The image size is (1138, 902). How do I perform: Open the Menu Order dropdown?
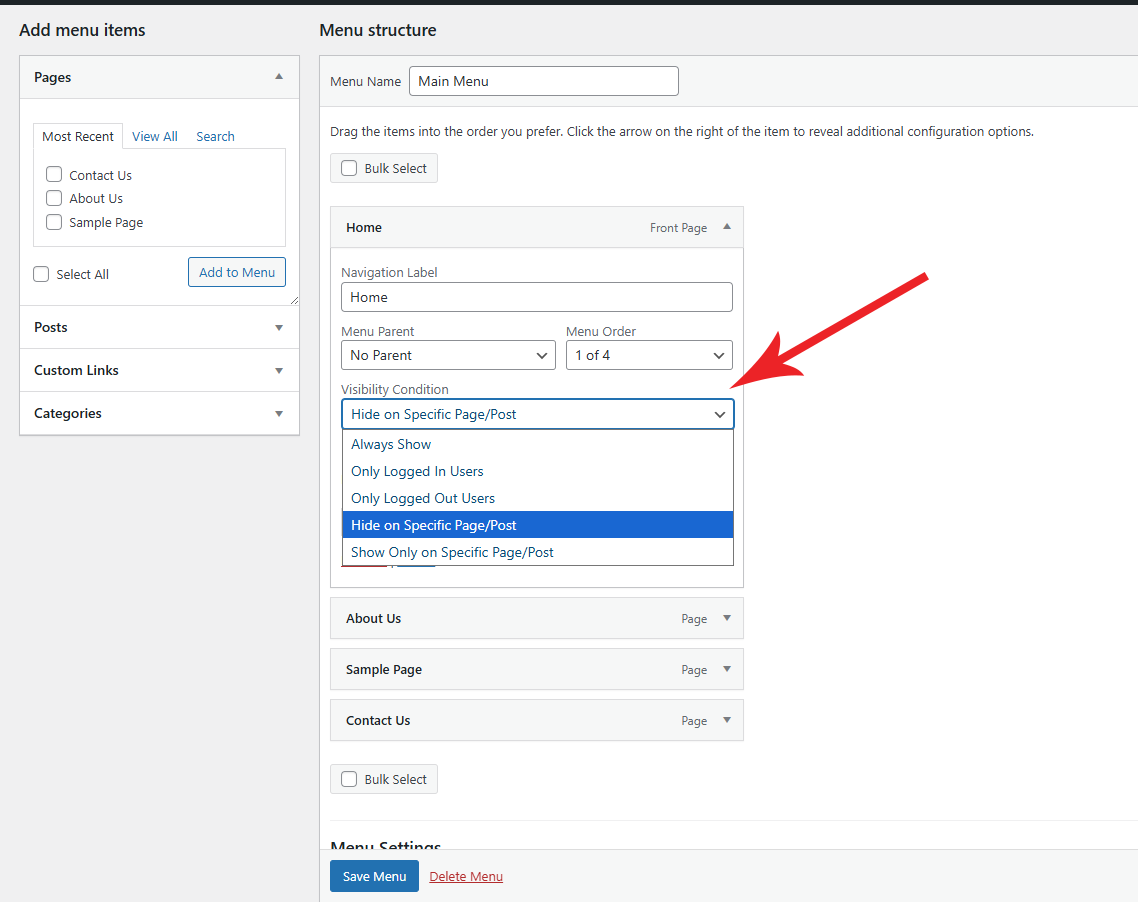[x=649, y=355]
